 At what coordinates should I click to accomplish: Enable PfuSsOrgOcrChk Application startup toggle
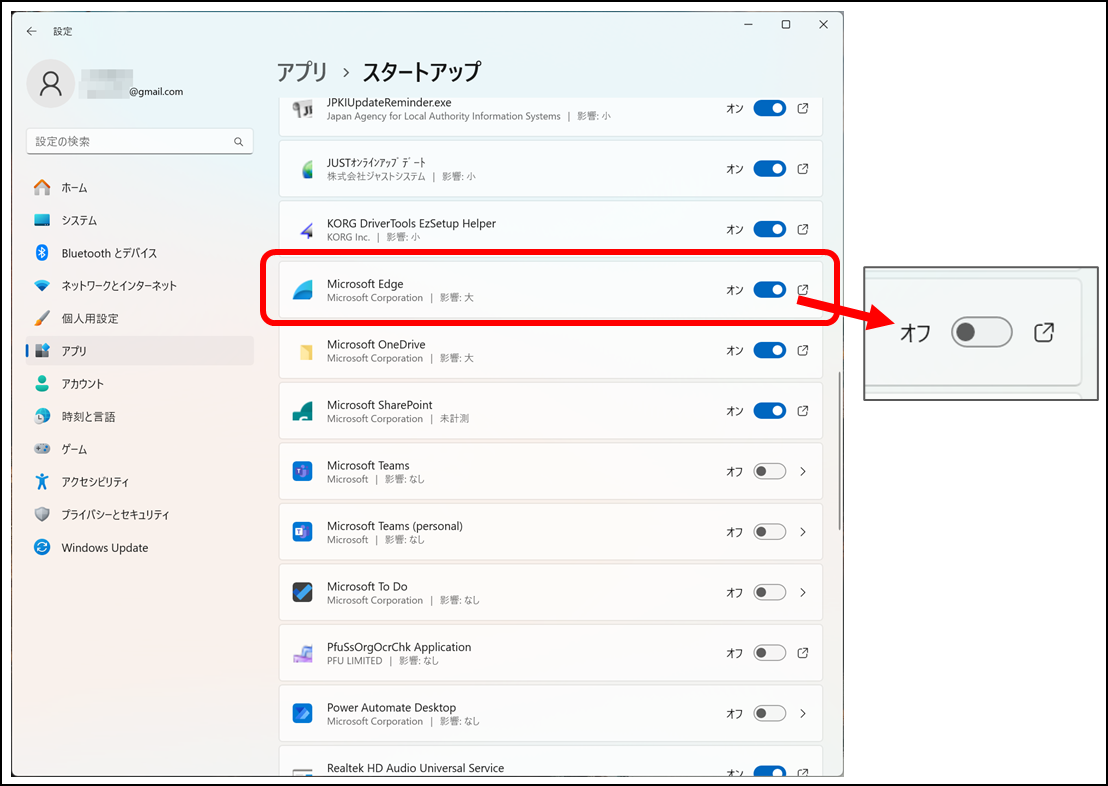pos(770,653)
